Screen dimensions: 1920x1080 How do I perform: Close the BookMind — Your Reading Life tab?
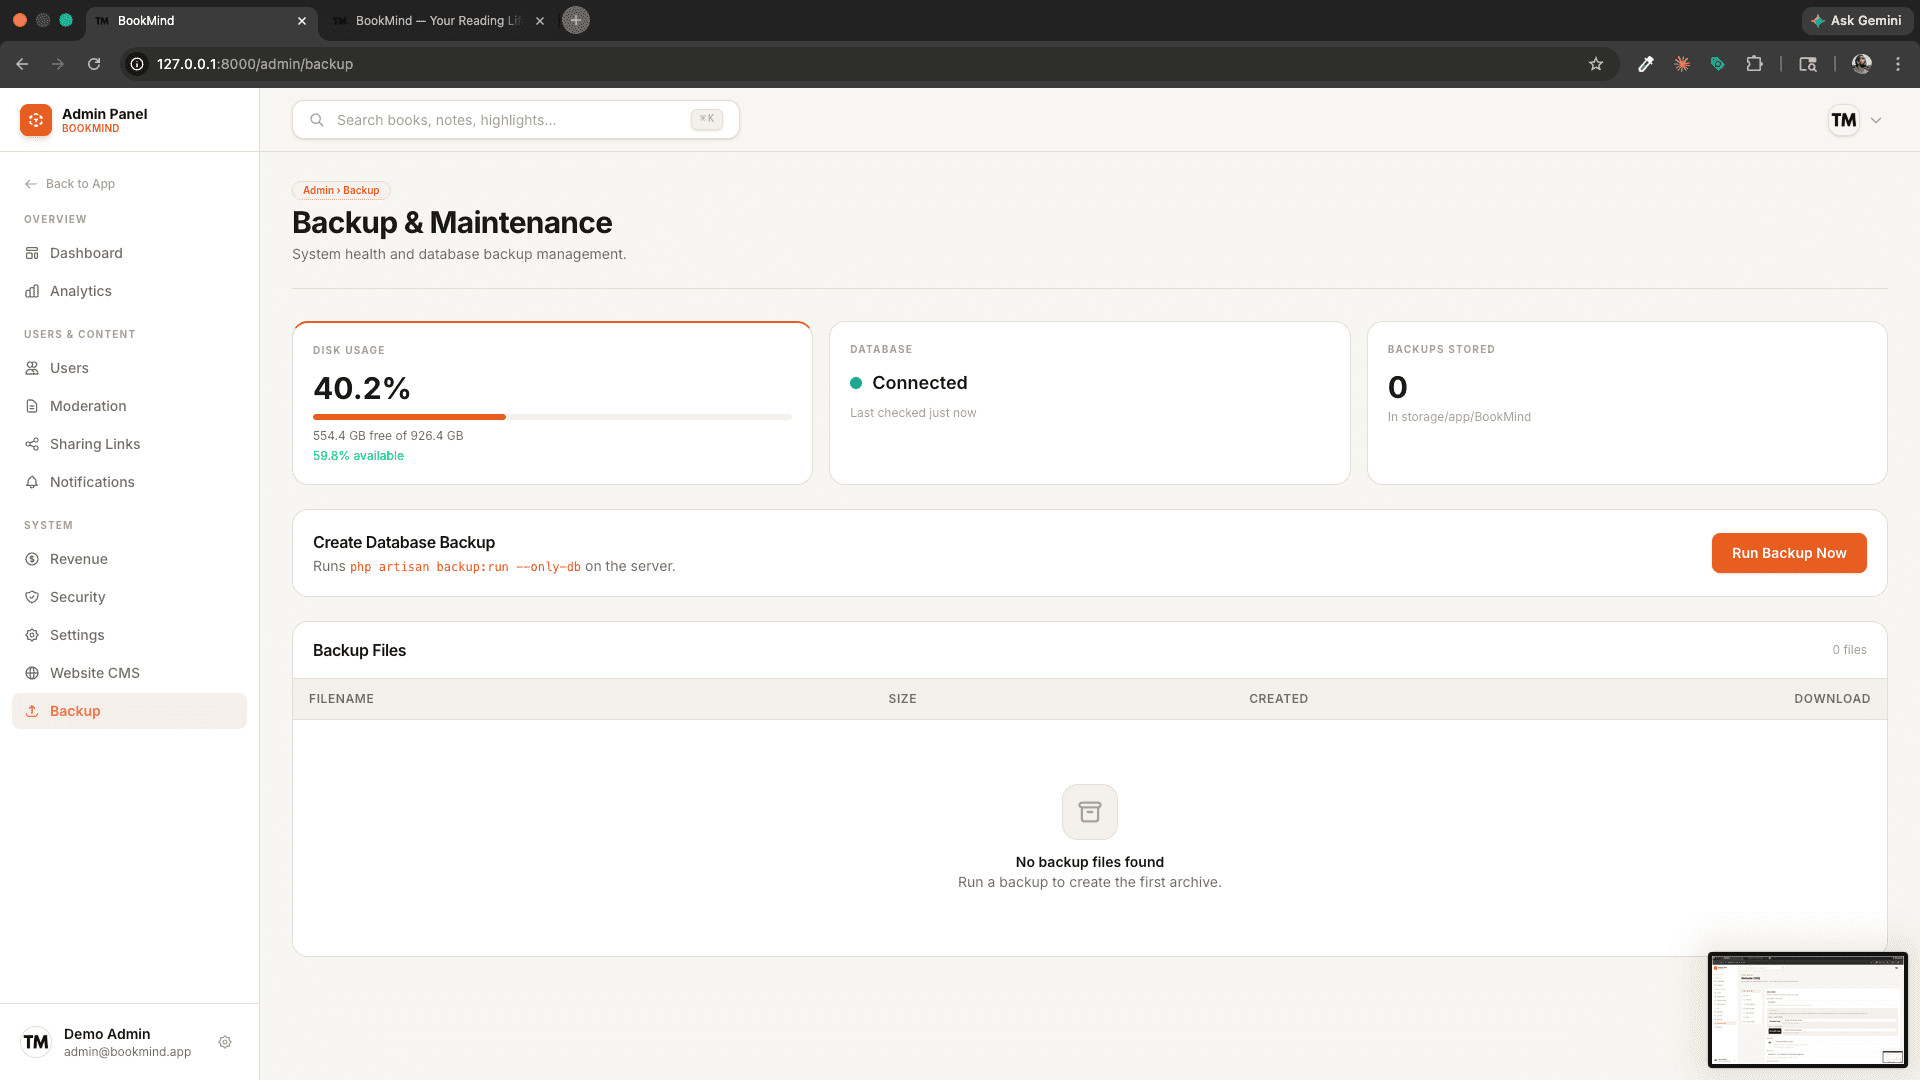(540, 20)
